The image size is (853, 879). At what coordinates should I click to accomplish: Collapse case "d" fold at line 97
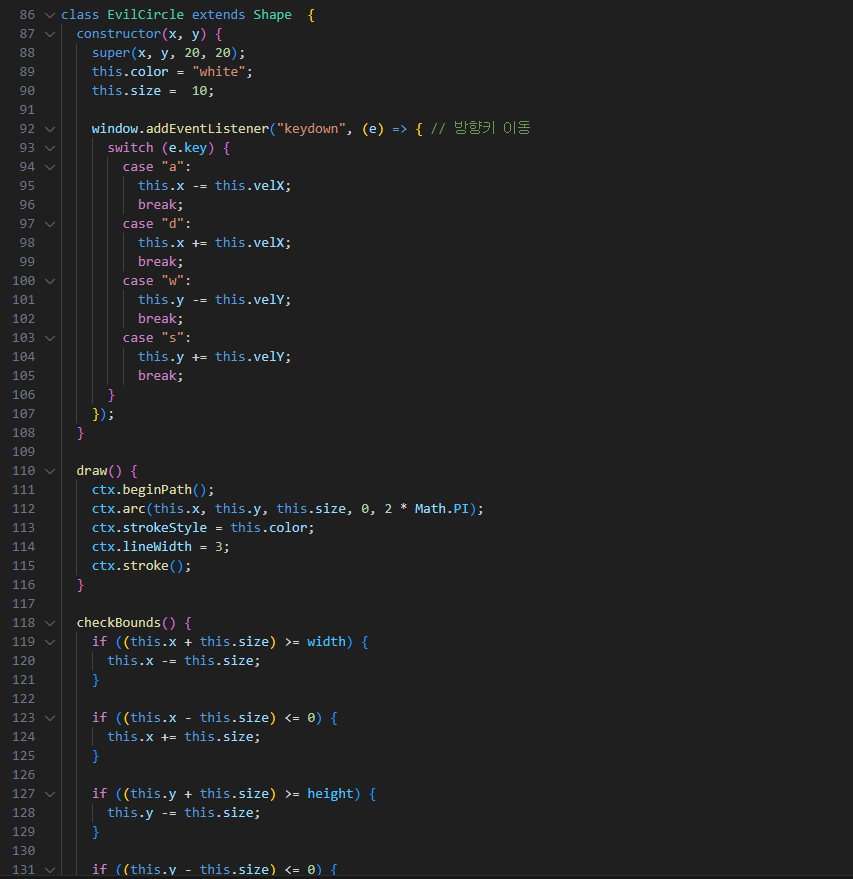click(50, 224)
